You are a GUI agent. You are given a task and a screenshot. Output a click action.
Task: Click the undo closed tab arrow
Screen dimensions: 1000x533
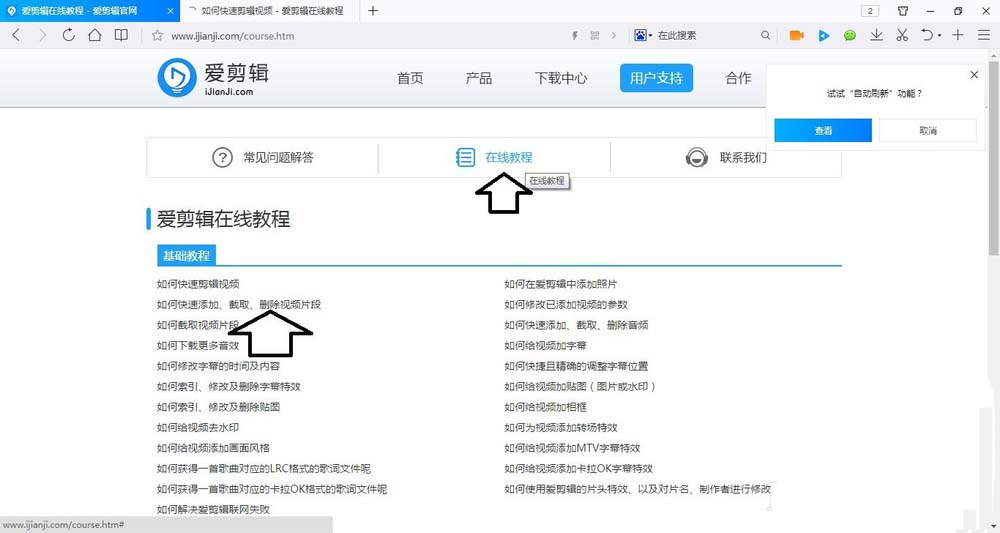coord(927,35)
